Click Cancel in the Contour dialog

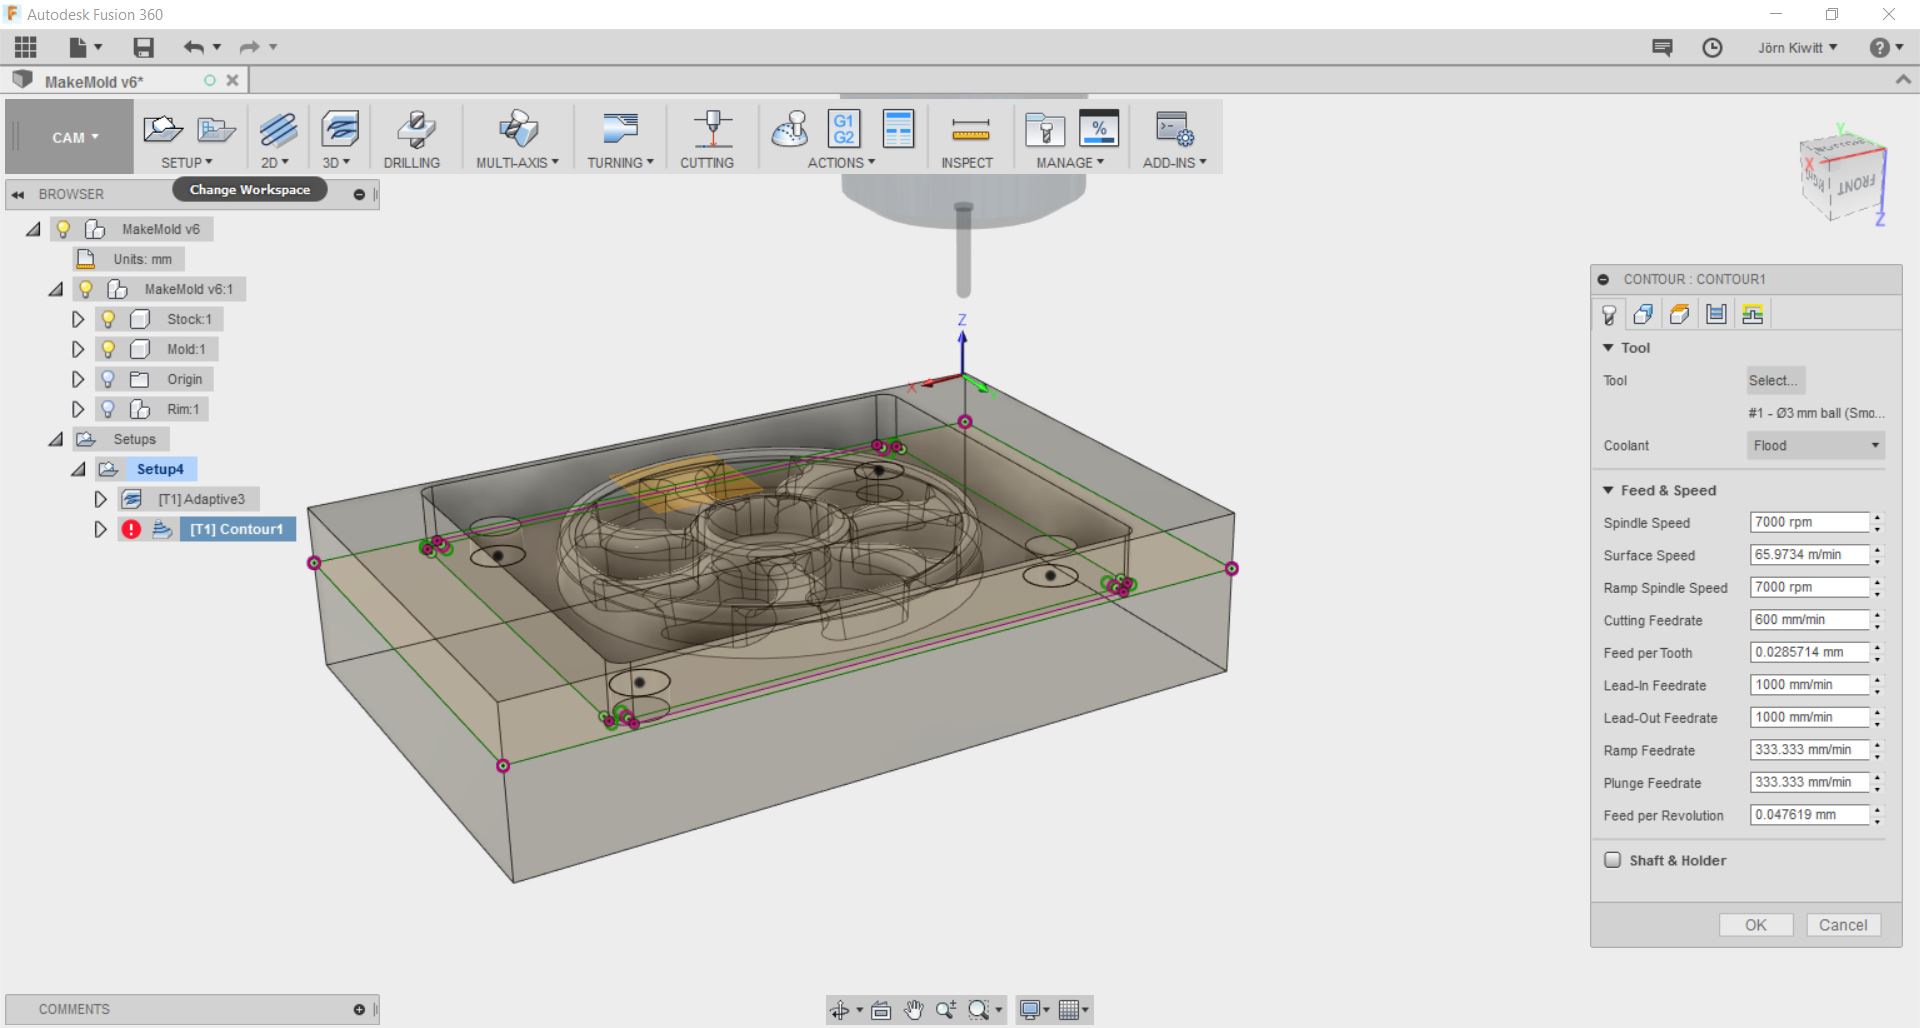[1843, 925]
